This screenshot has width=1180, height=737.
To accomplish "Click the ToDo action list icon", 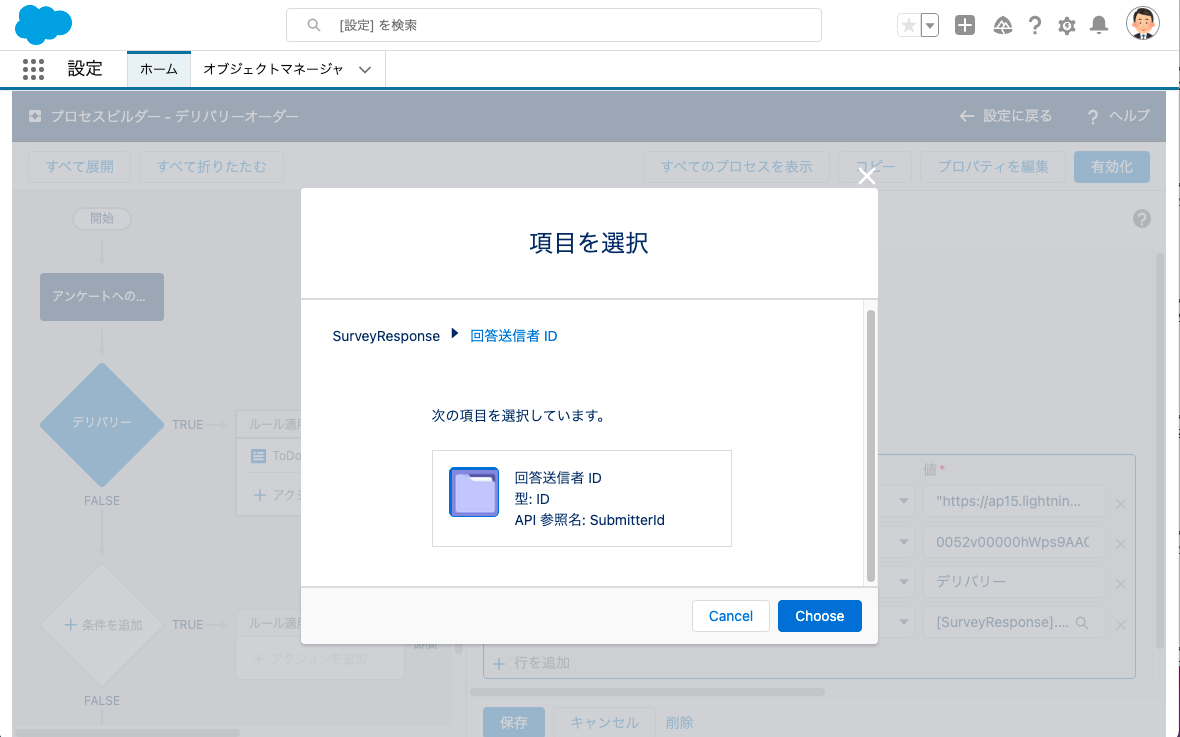I will tap(258, 456).
